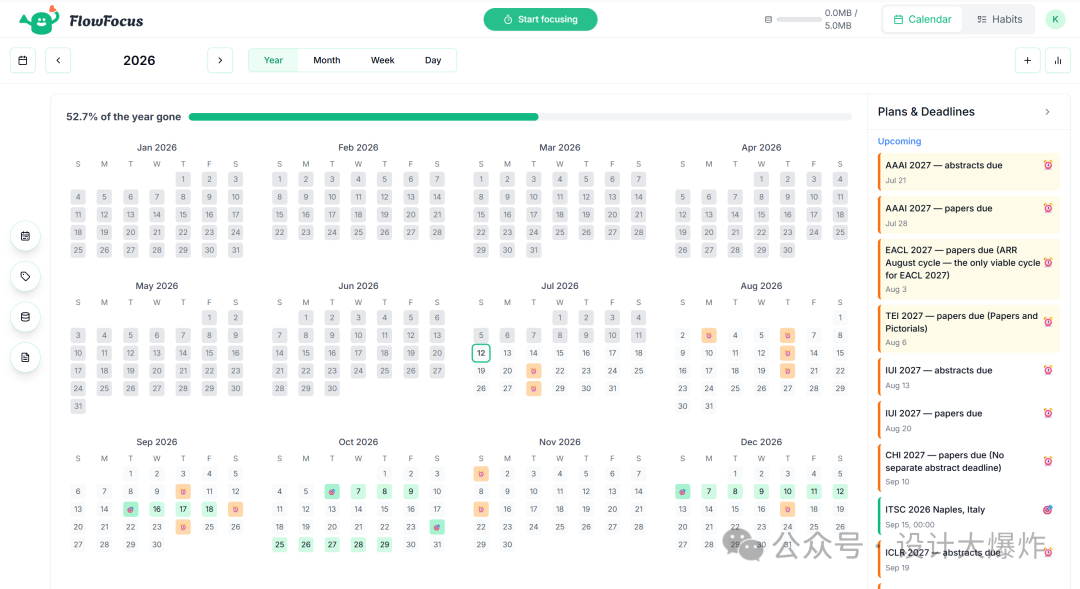Screen dimensions: 1080x589
Task: Click deadline marker on July 28 2026
Action: pos(533,389)
